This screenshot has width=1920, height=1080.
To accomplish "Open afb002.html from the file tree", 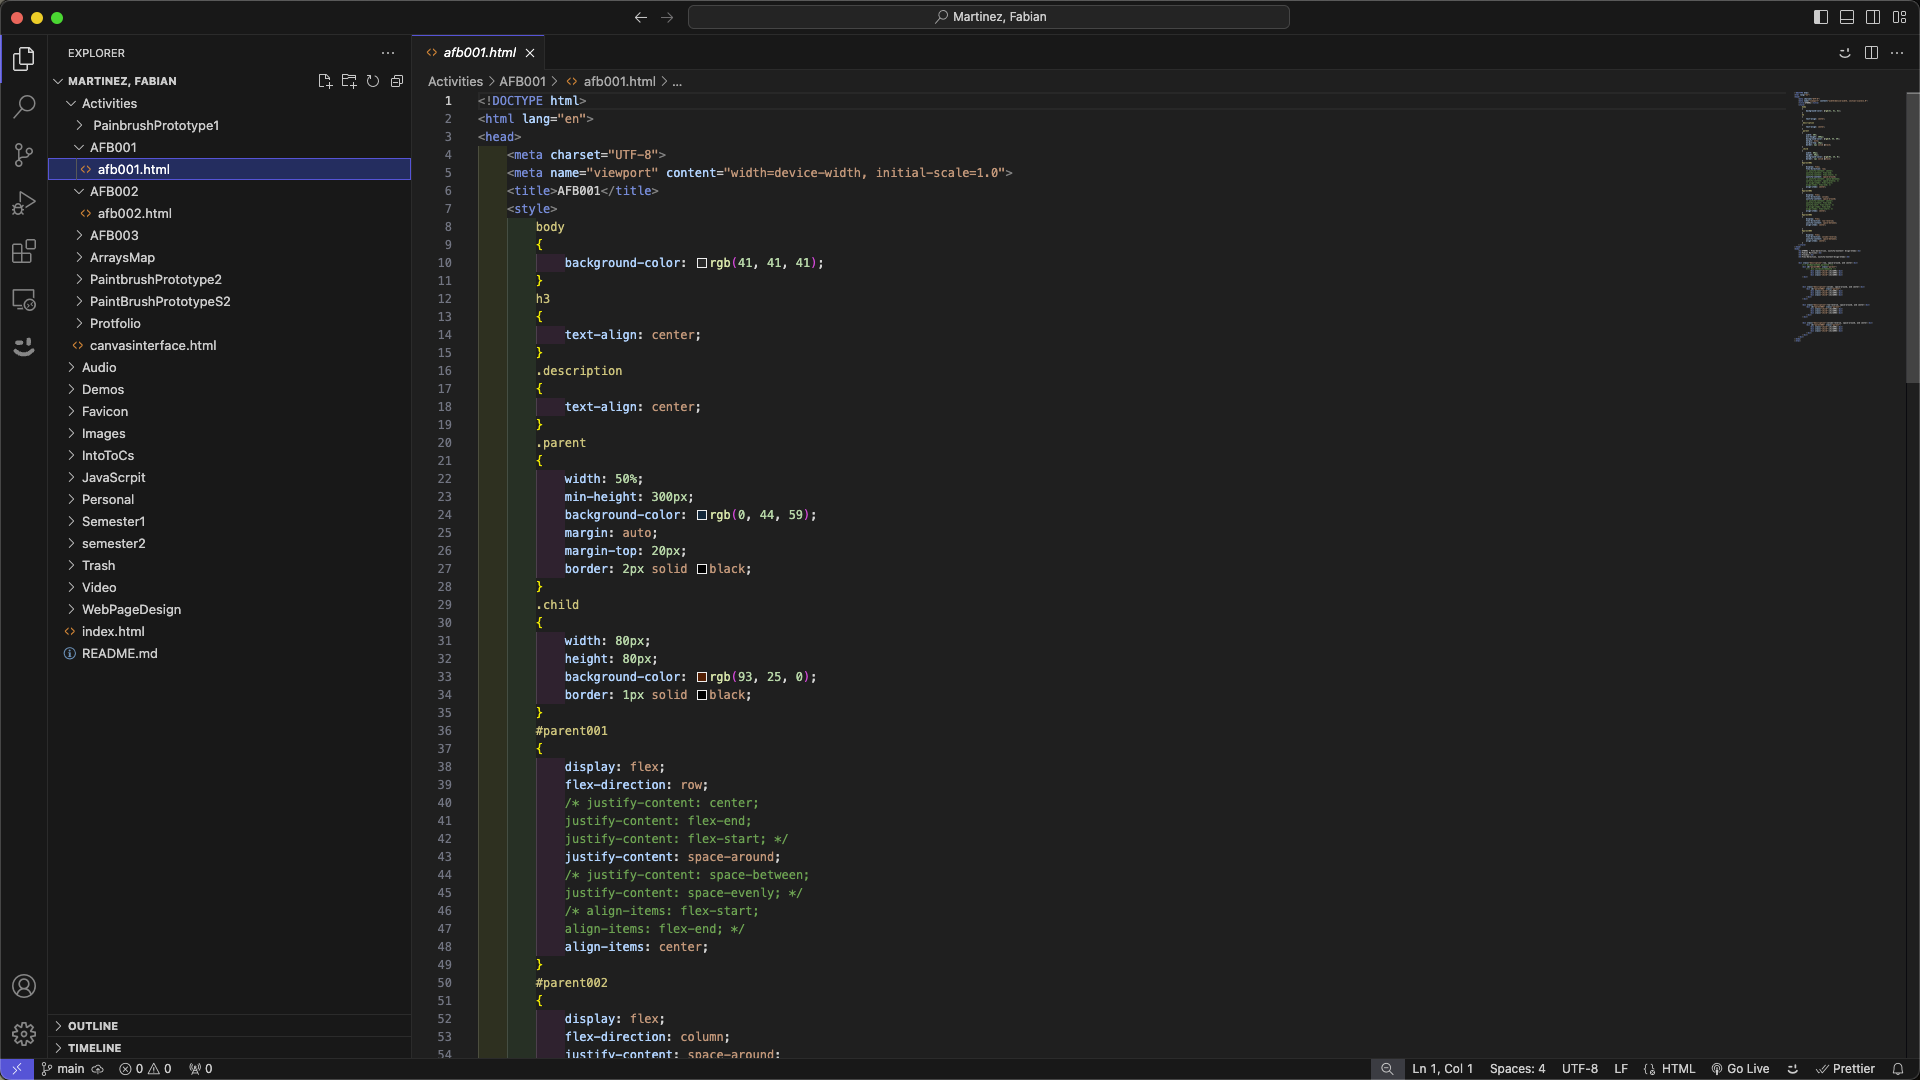I will 135,213.
